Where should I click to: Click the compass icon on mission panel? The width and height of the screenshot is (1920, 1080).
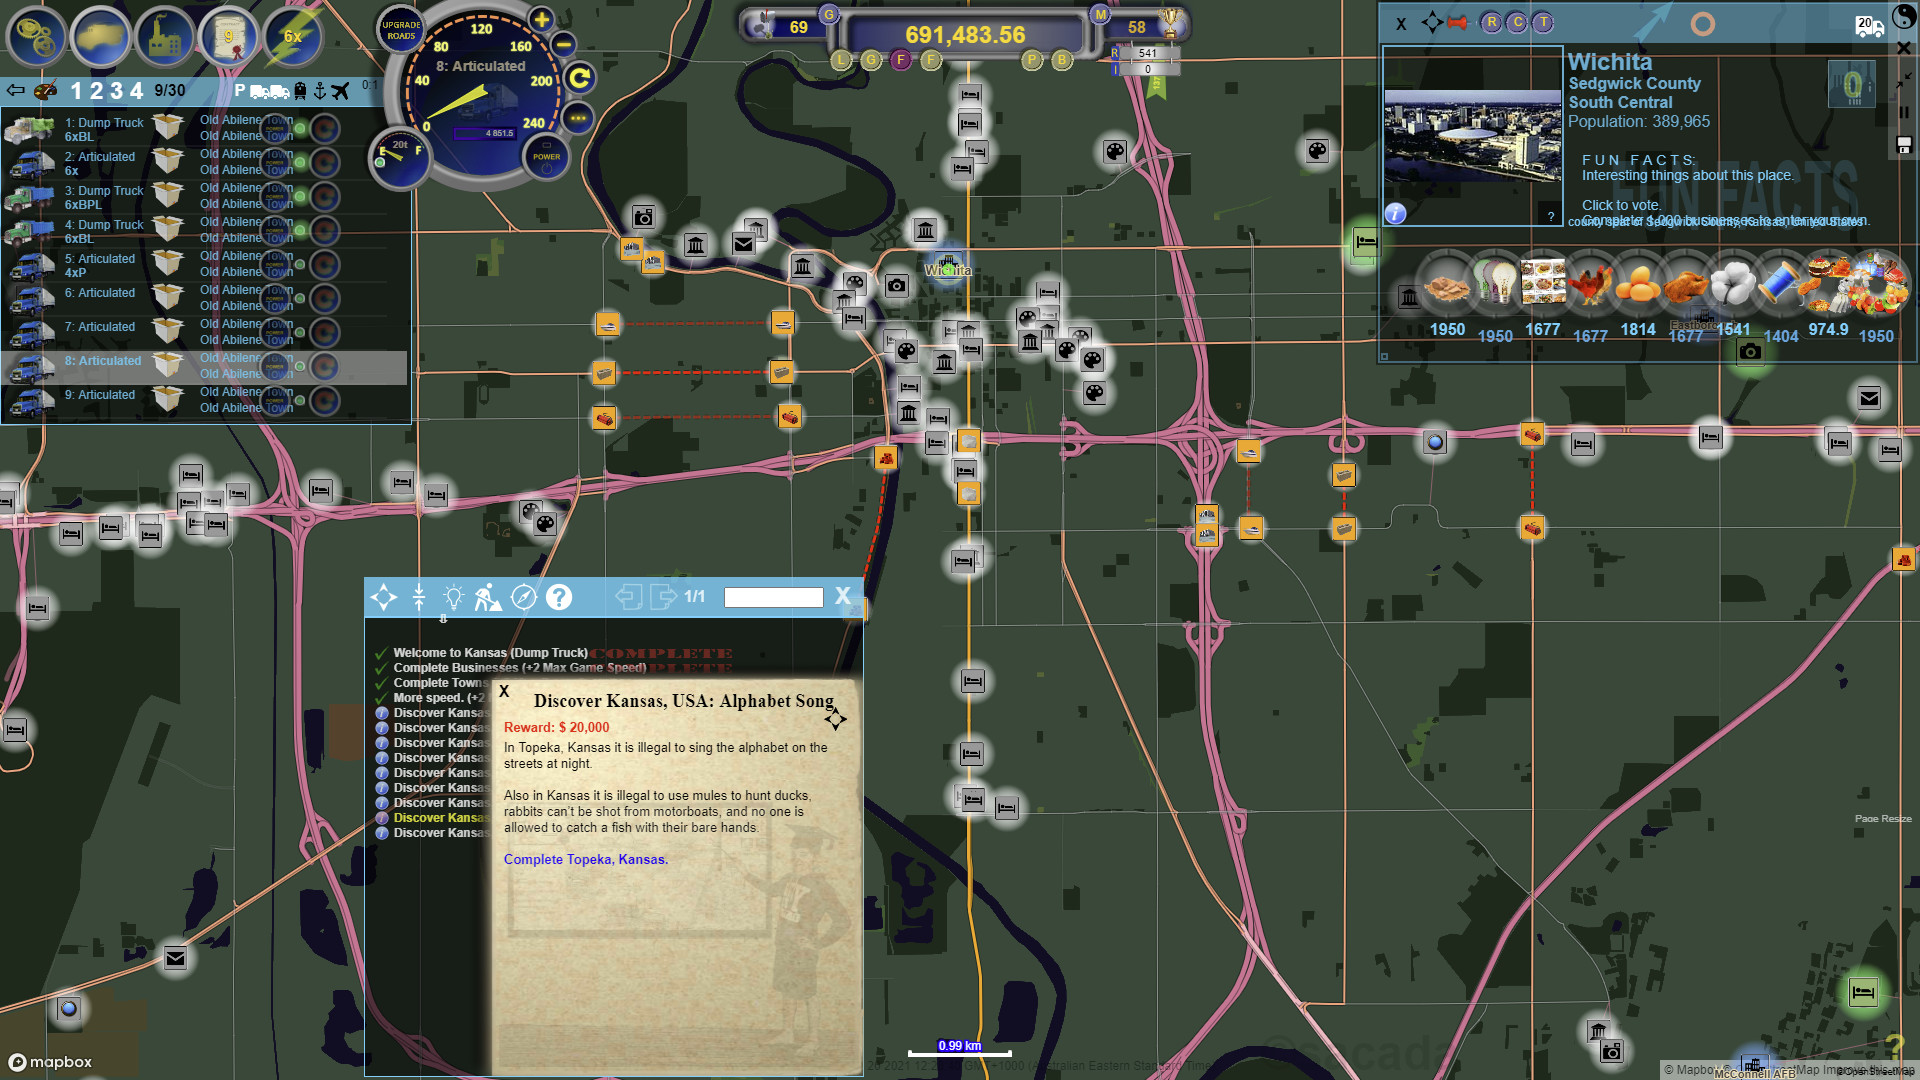[522, 597]
